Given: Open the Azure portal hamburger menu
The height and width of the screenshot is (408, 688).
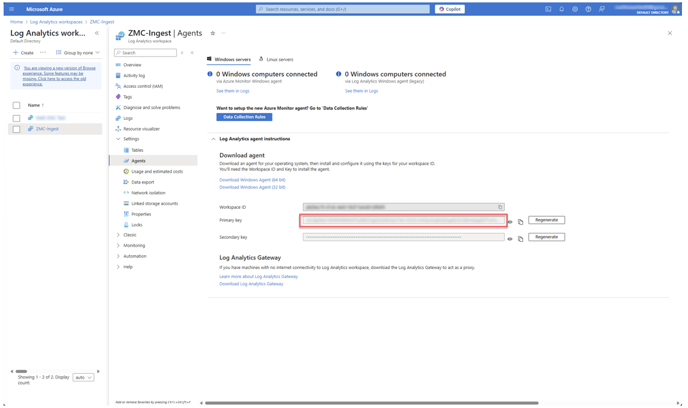Looking at the screenshot, I should pos(11,9).
